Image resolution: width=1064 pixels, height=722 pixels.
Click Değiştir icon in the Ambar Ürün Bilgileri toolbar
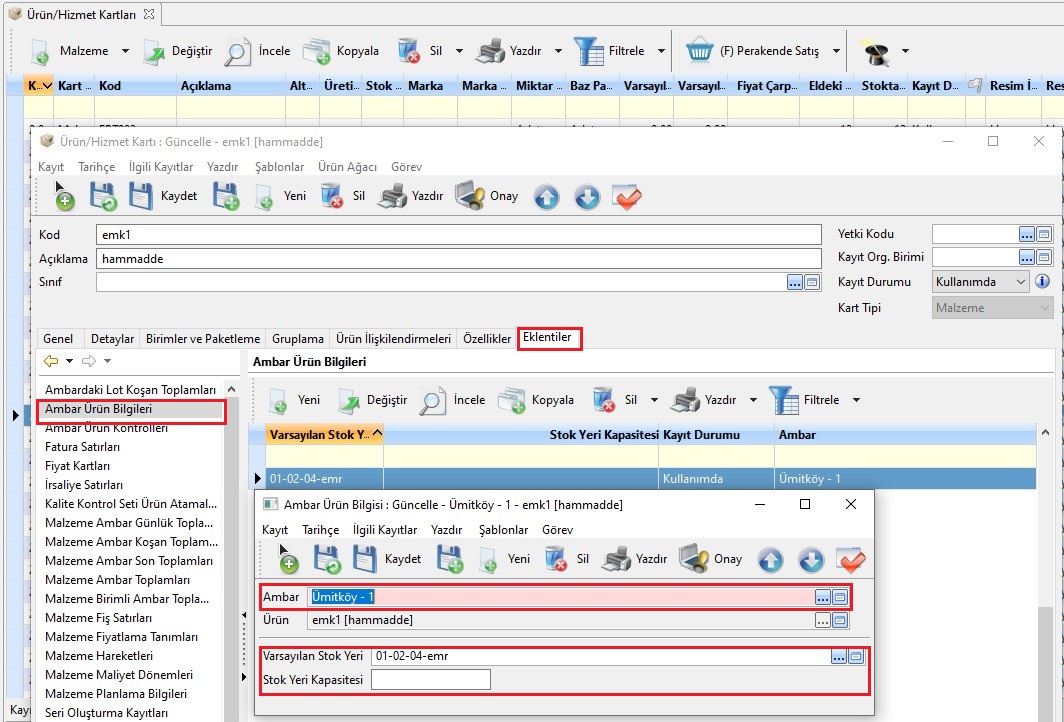tap(349, 400)
